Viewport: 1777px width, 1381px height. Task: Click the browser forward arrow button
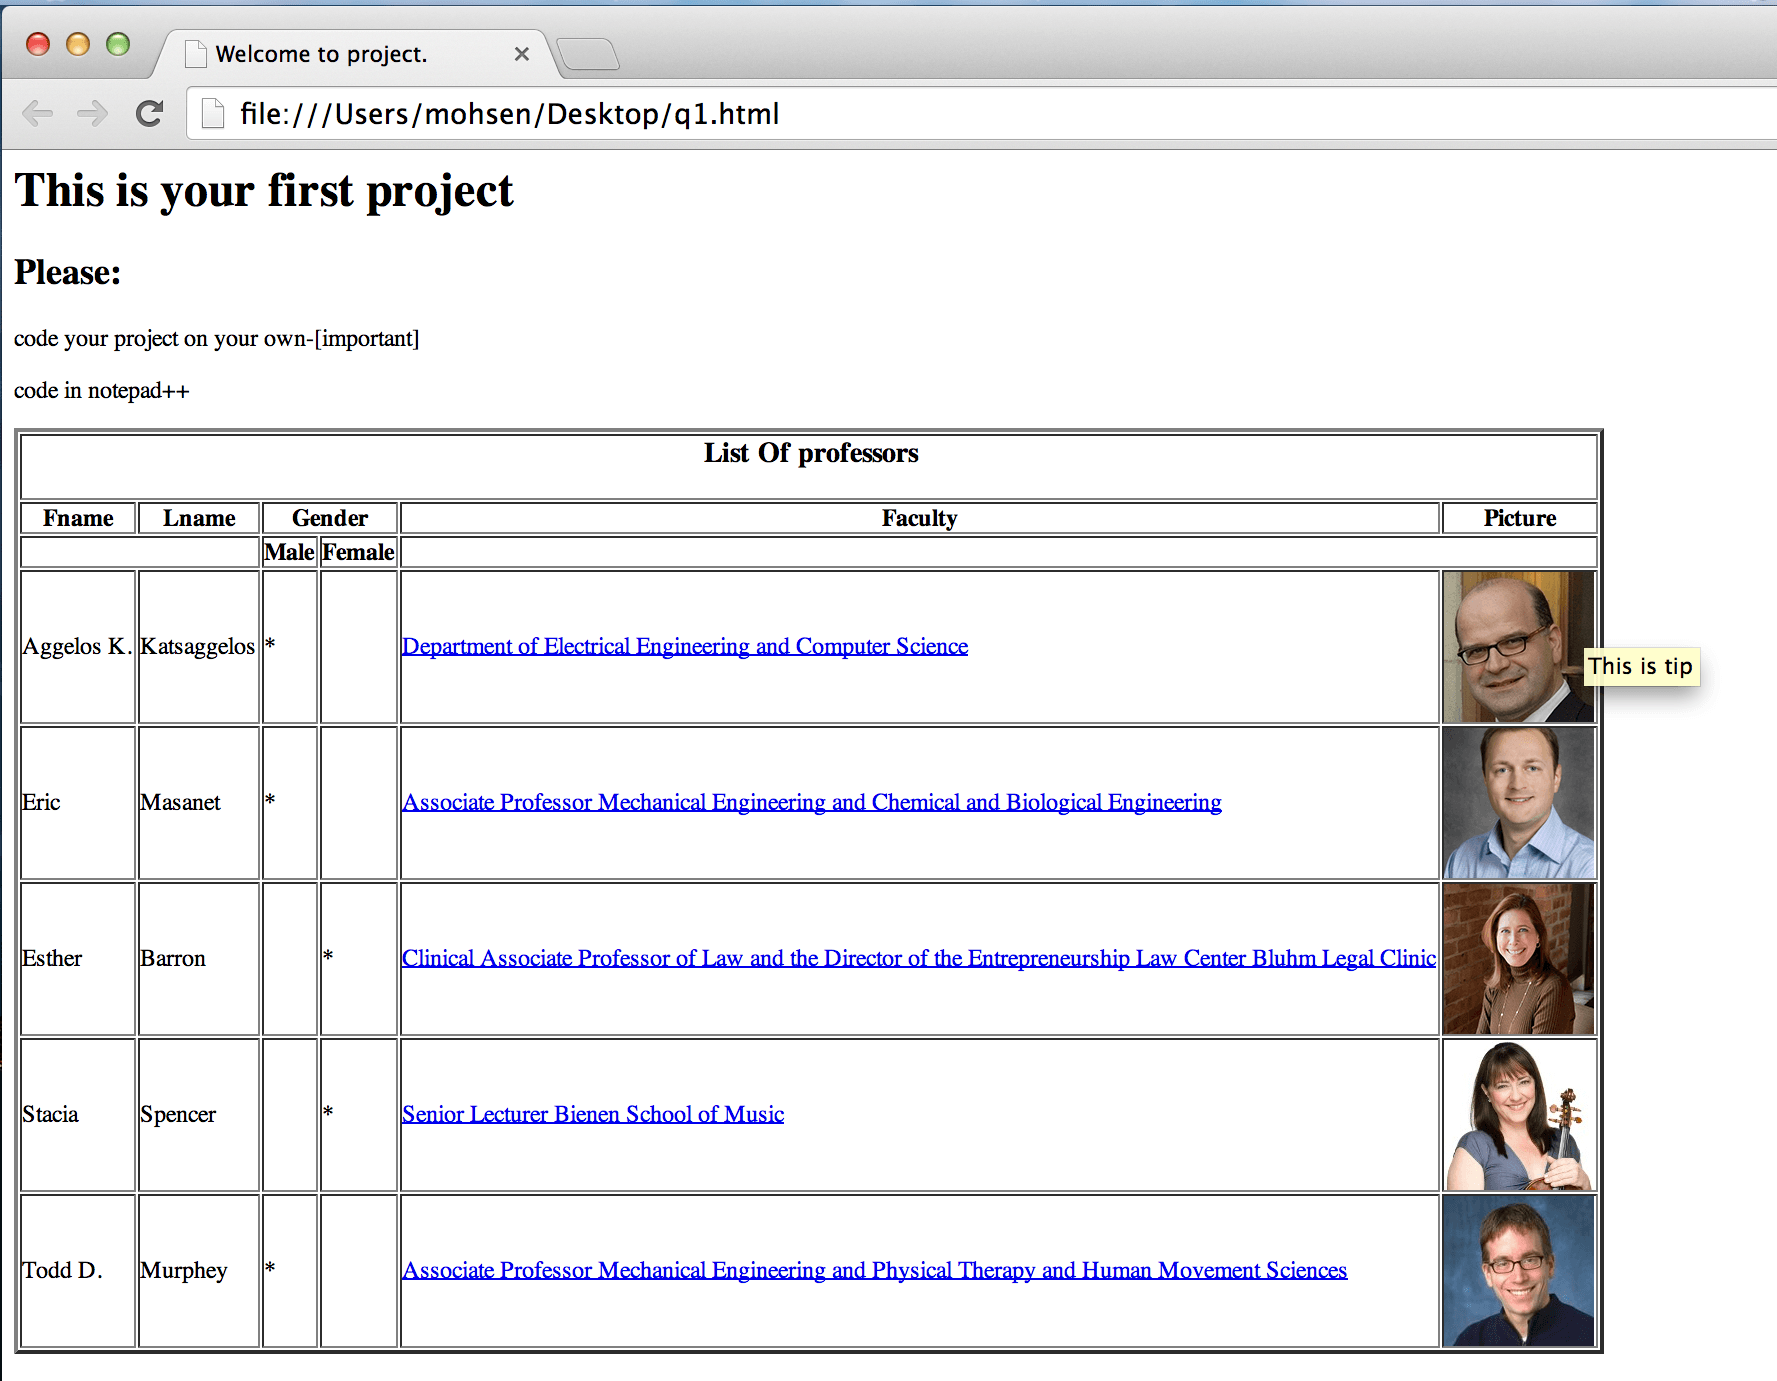92,114
